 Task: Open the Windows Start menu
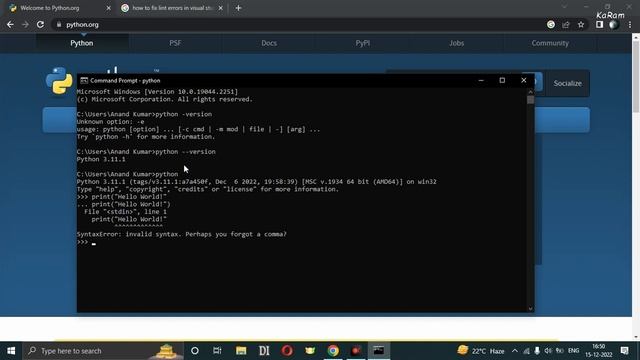coord(11,351)
